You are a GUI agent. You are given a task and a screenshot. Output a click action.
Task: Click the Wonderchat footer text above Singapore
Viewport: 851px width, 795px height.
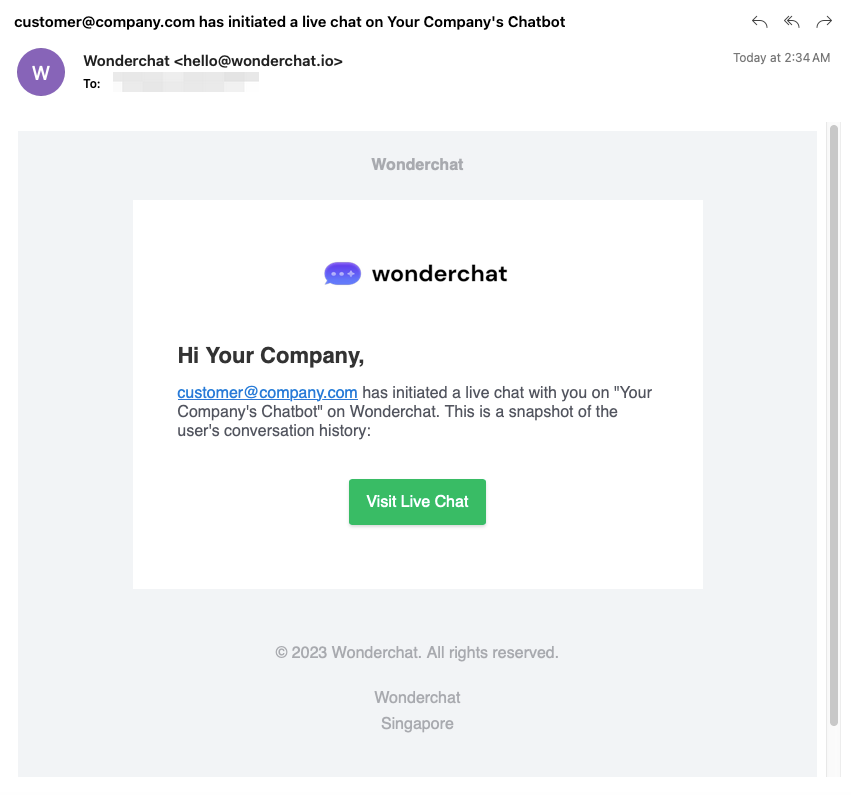click(417, 697)
